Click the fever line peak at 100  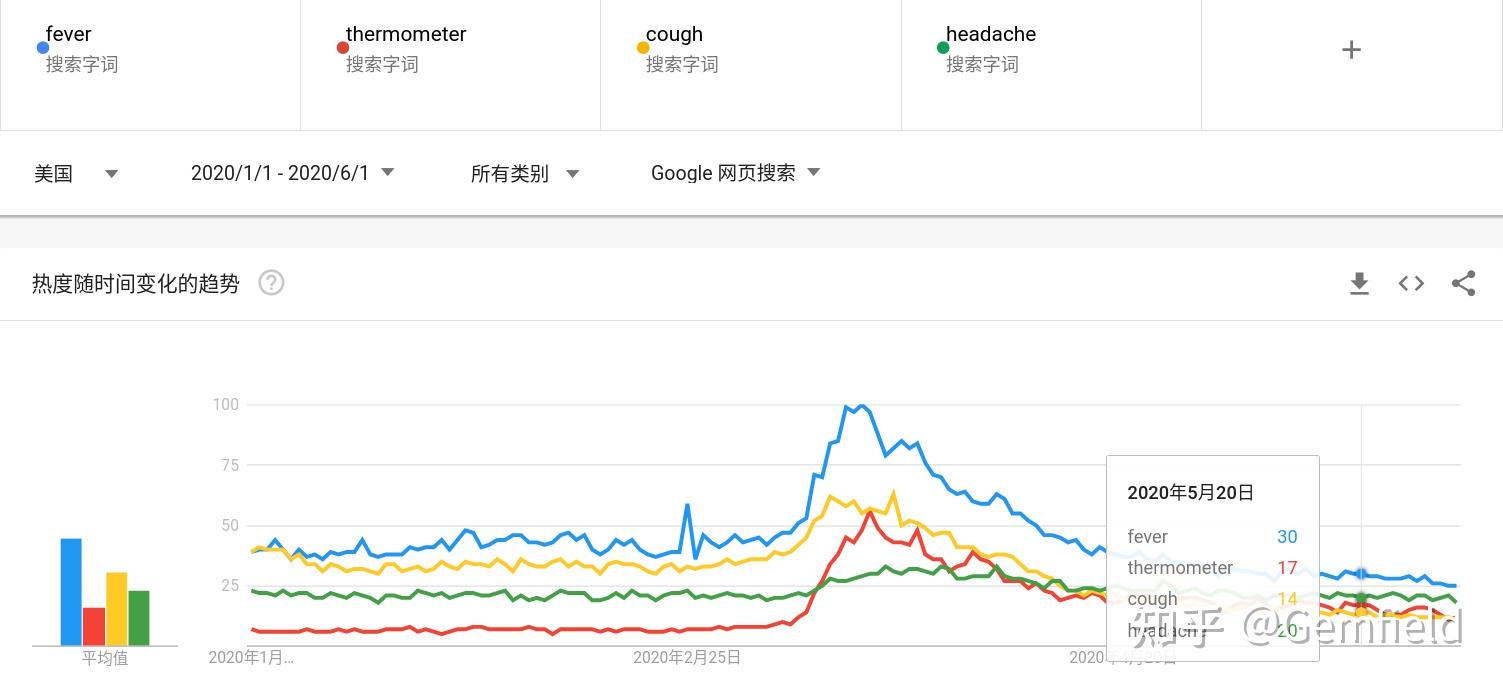pyautogui.click(x=861, y=405)
